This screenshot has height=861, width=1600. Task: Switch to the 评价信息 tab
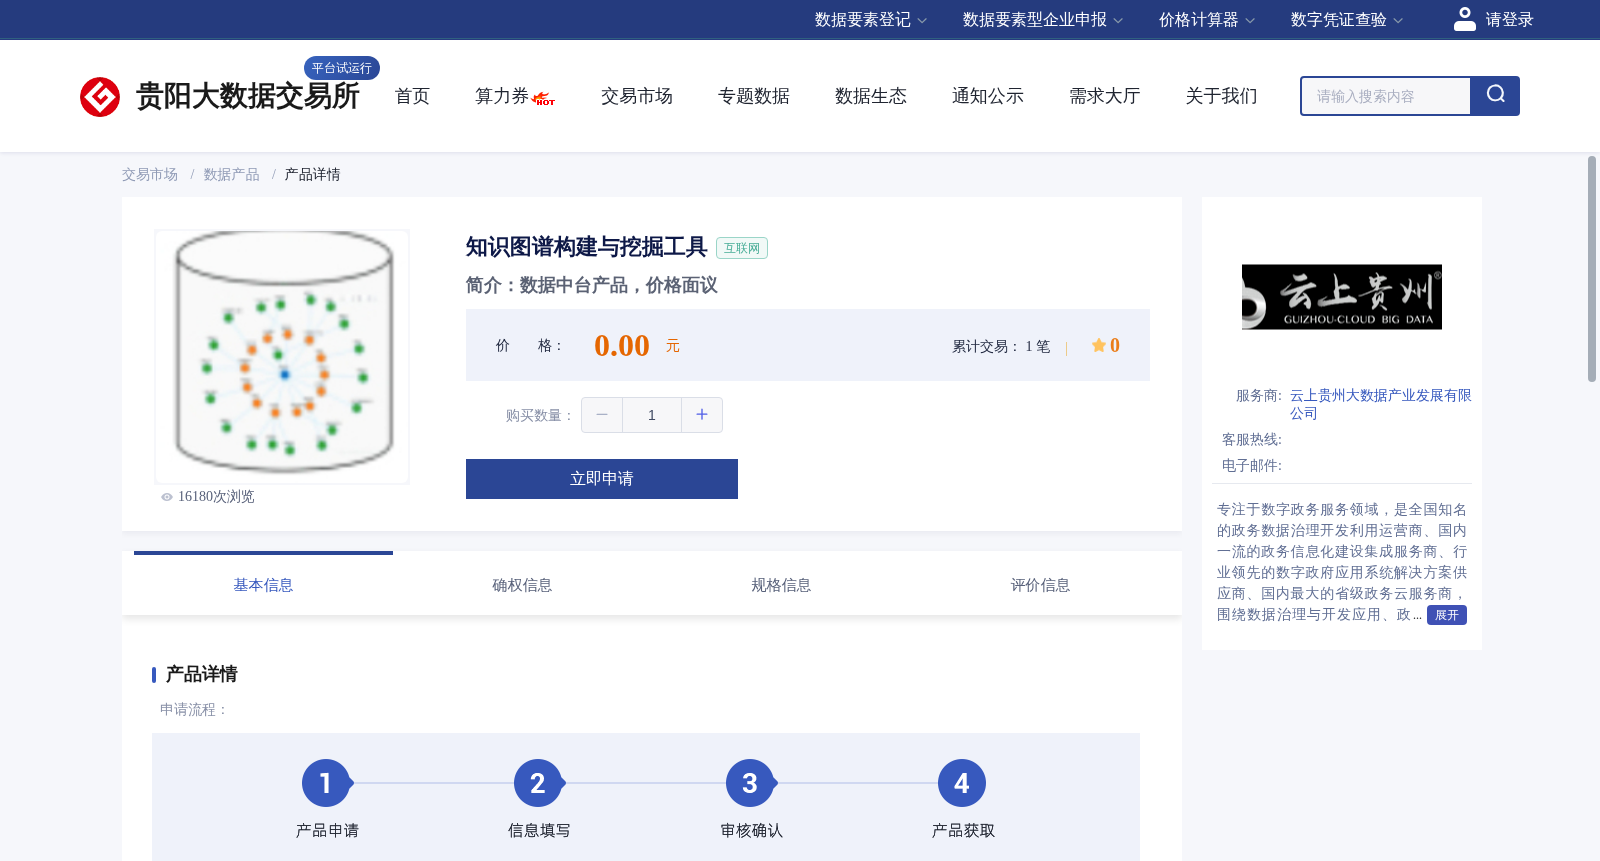pos(1040,585)
